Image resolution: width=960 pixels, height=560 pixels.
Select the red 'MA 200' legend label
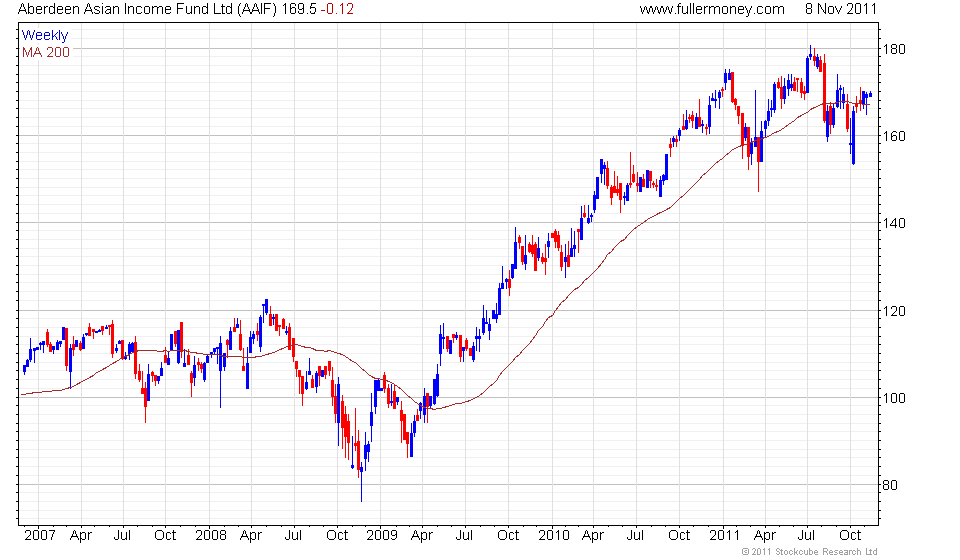[x=46, y=53]
